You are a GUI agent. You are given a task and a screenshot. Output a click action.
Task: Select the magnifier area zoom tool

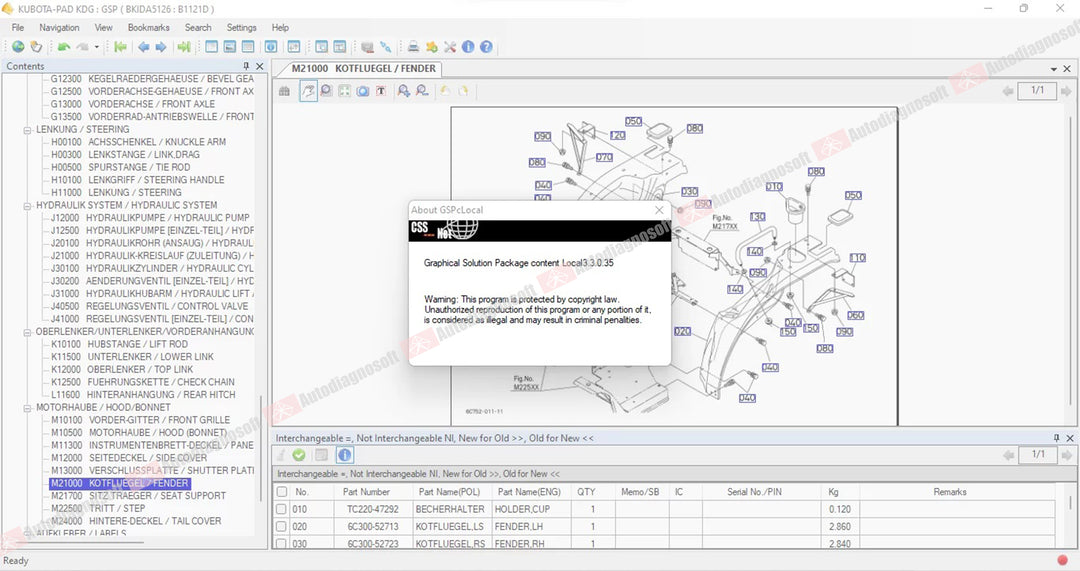(x=326, y=91)
